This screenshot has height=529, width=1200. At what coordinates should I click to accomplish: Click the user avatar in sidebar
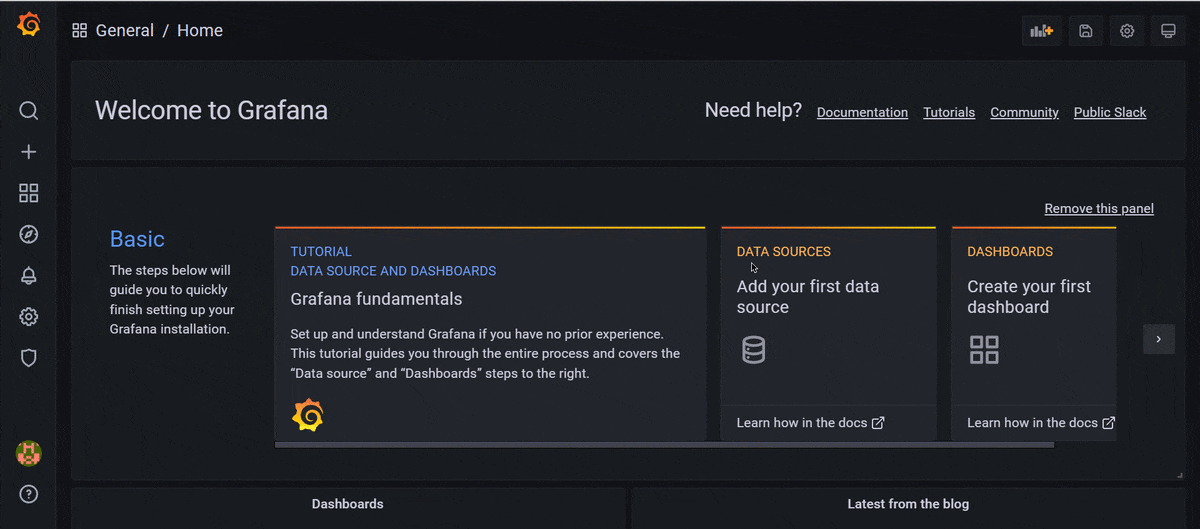tap(29, 453)
